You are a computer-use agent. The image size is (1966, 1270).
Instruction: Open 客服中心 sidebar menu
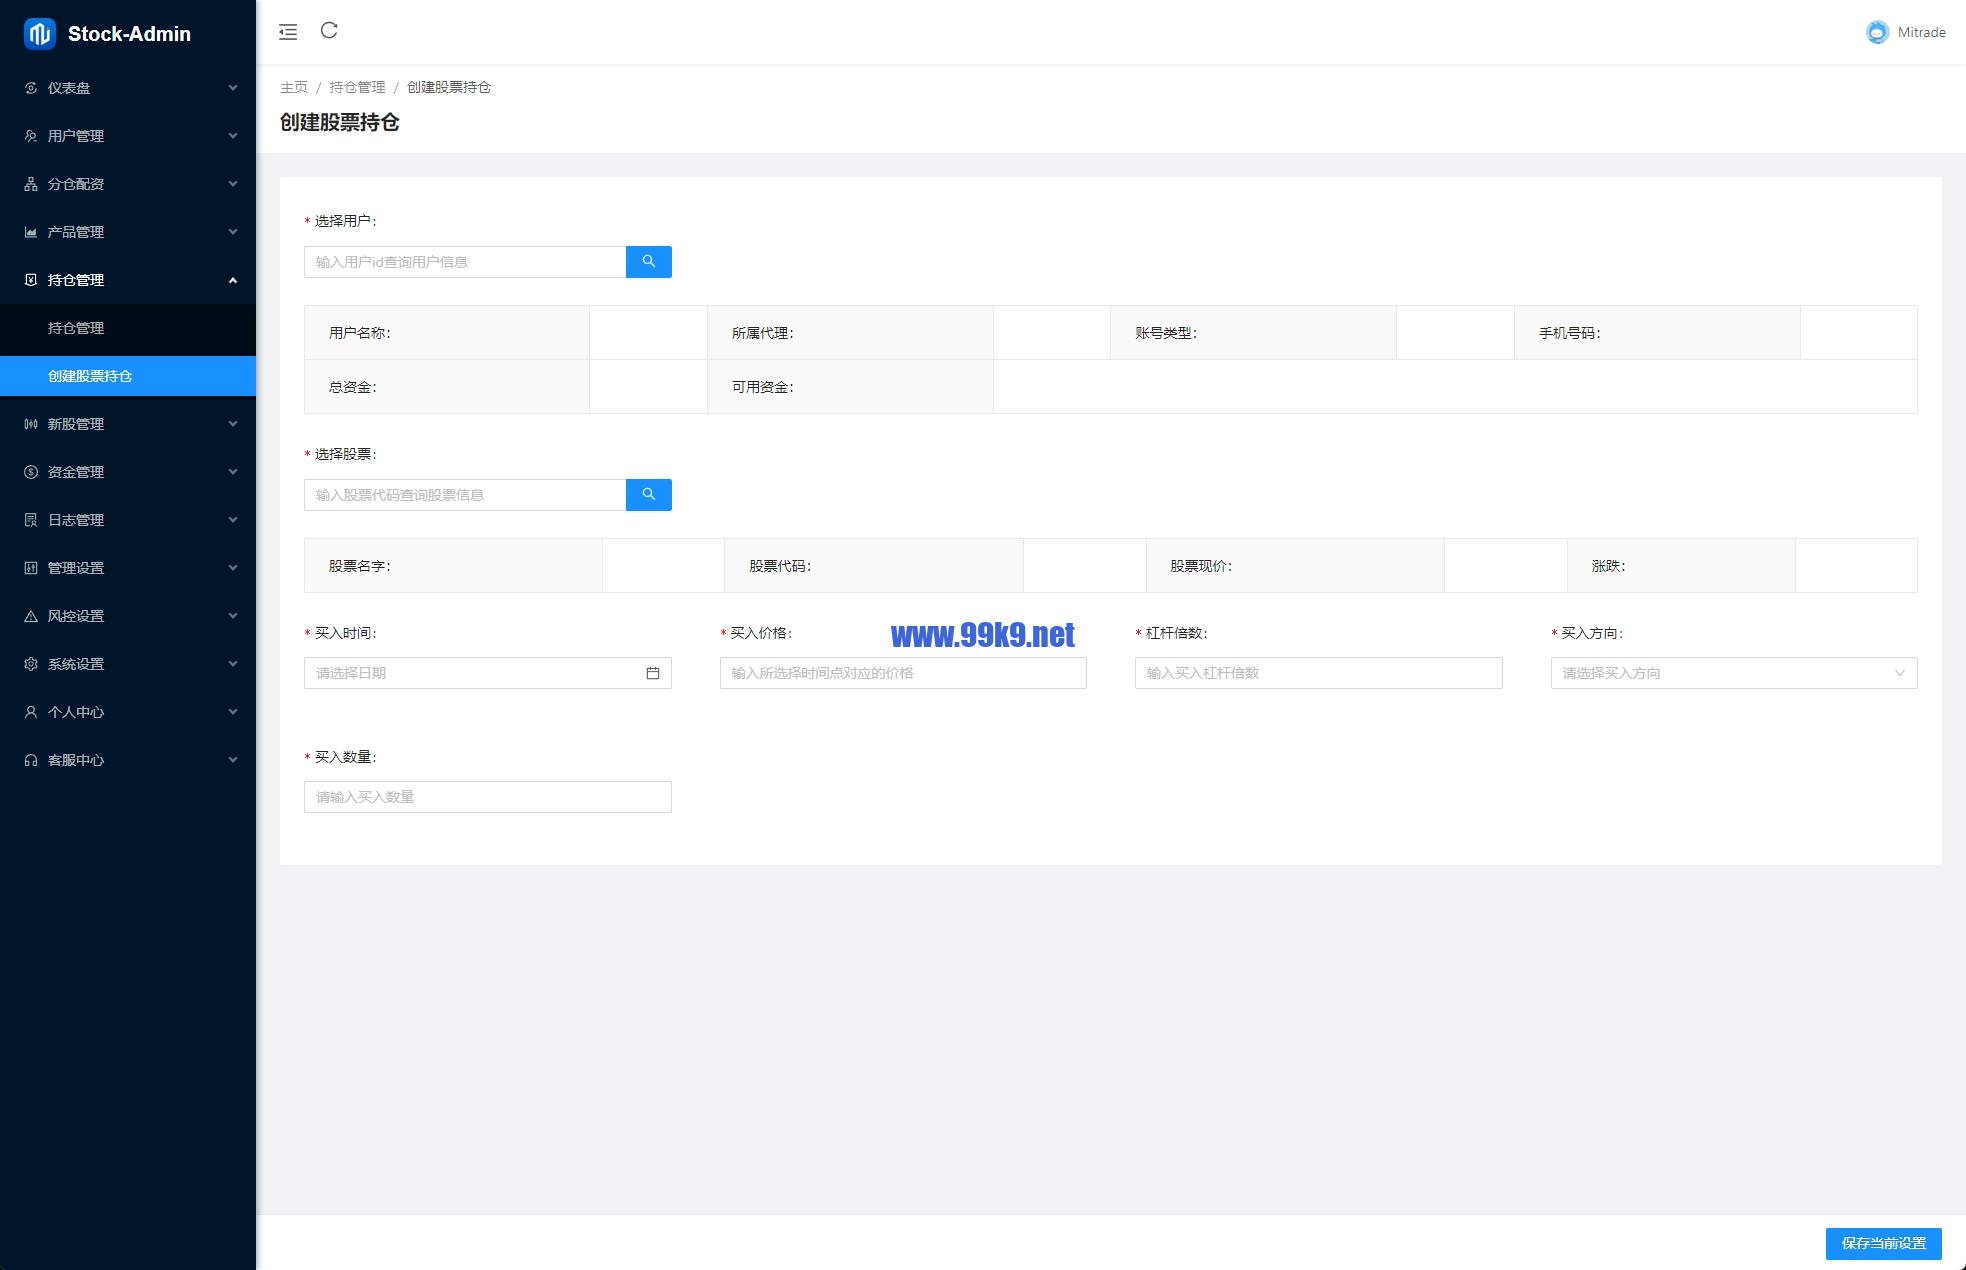click(x=128, y=760)
